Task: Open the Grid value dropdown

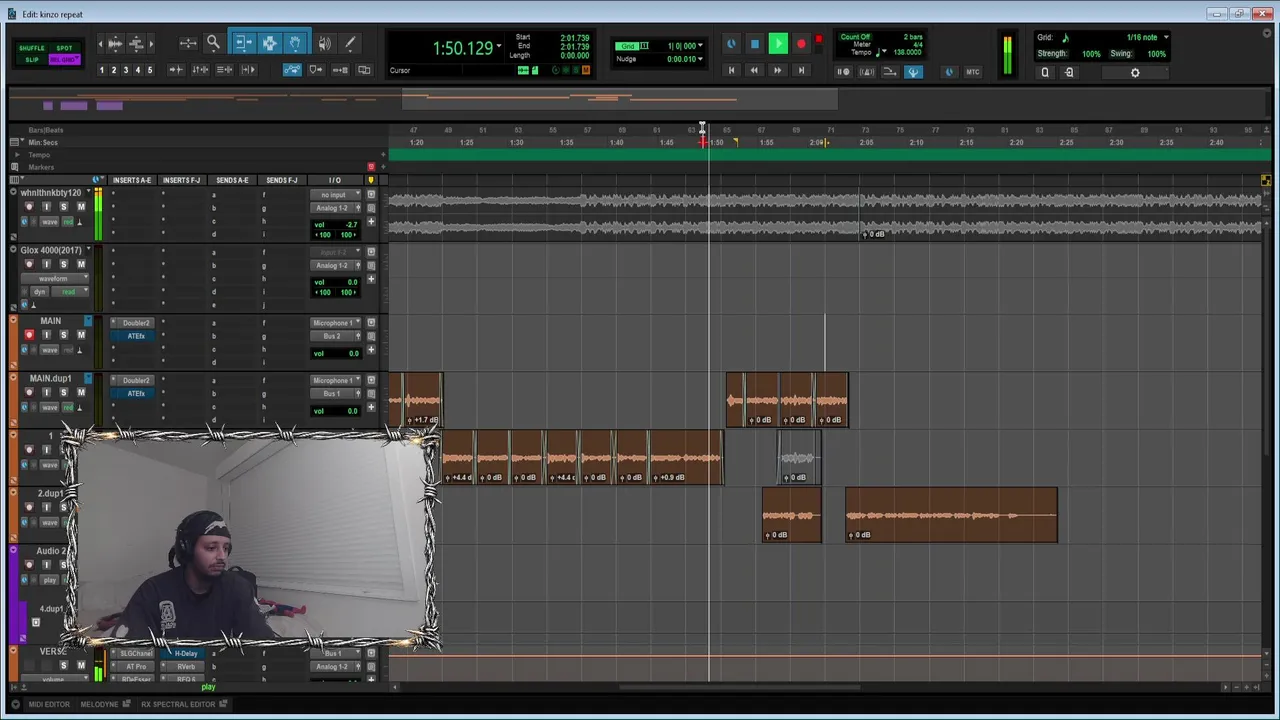Action: [x=700, y=46]
